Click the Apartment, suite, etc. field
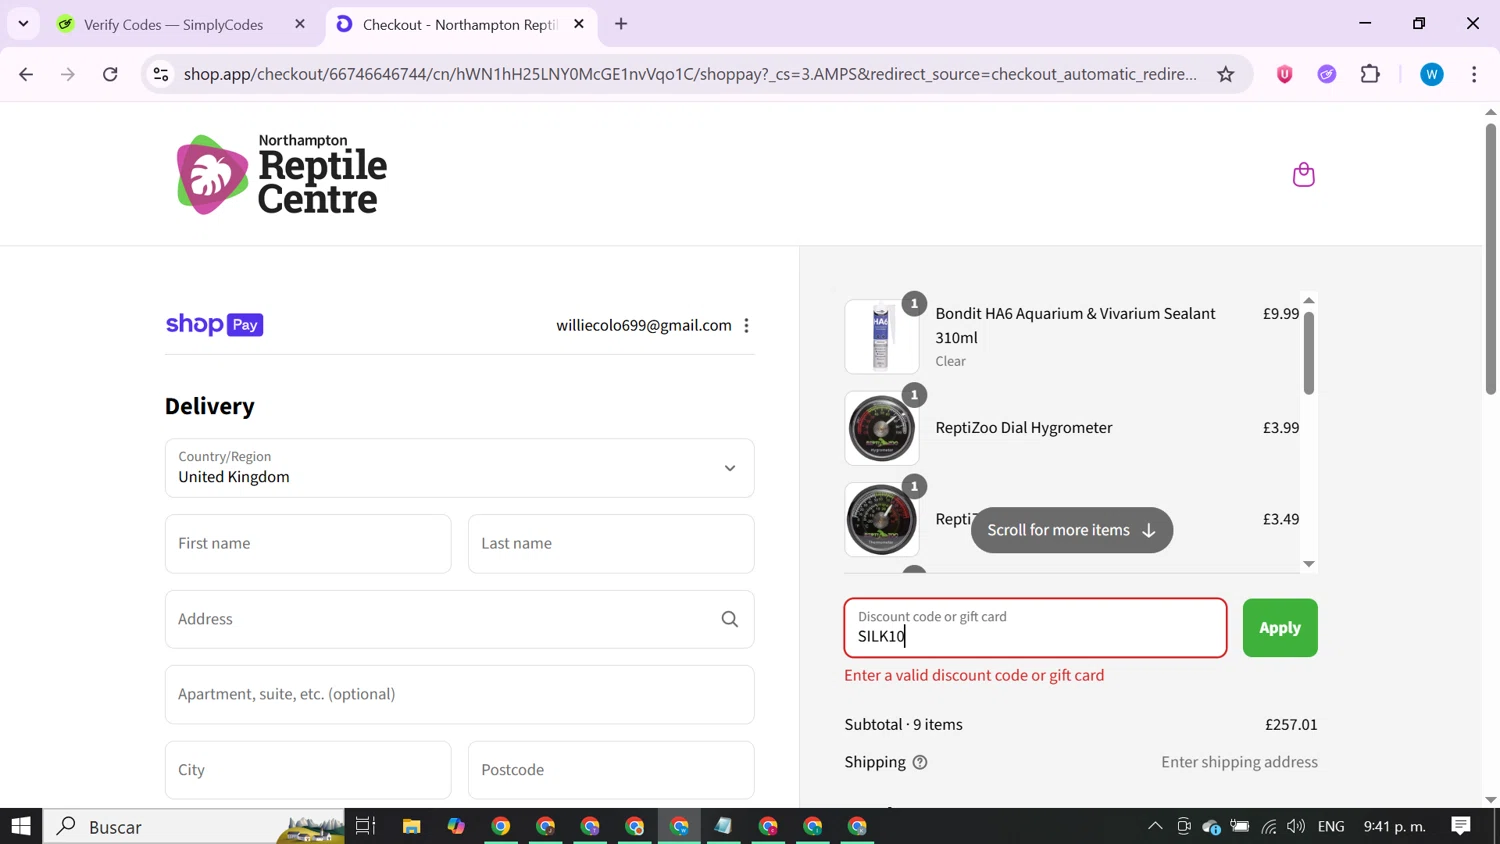Screen dimensions: 1500x844 [459, 695]
